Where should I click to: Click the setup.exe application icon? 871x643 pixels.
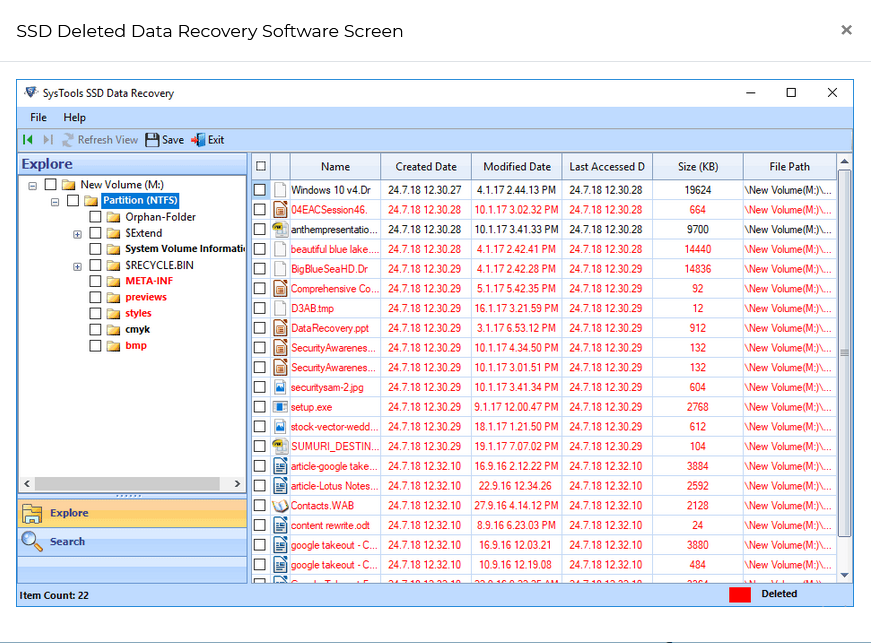281,407
